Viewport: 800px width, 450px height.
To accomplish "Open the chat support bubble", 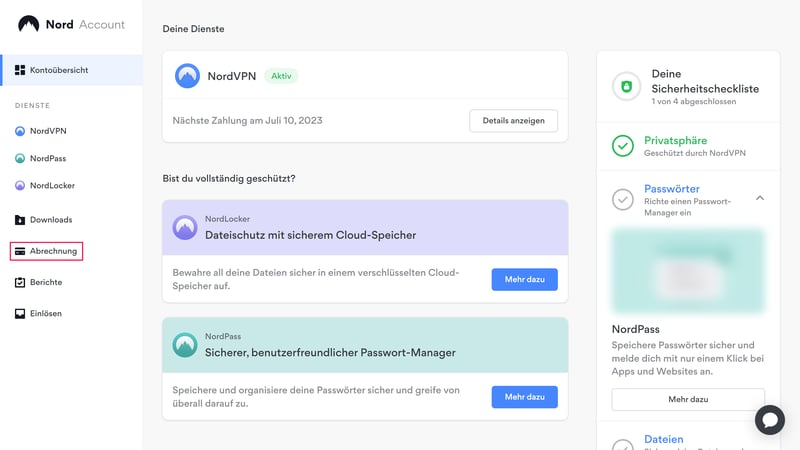I will 769,419.
